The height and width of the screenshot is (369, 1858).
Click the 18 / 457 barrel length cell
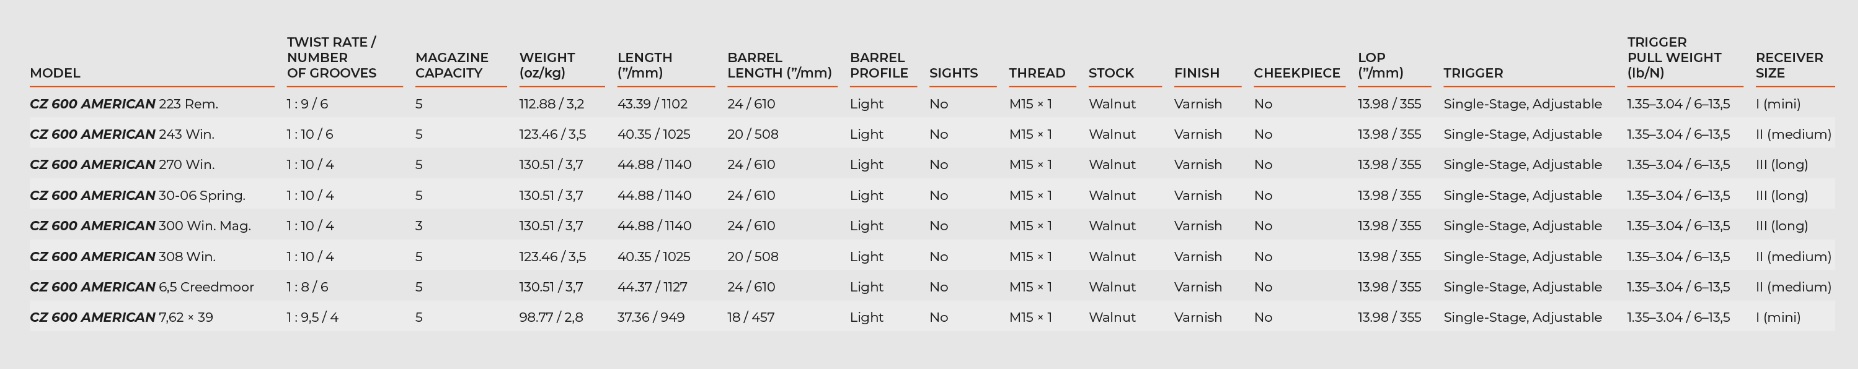coord(750,318)
